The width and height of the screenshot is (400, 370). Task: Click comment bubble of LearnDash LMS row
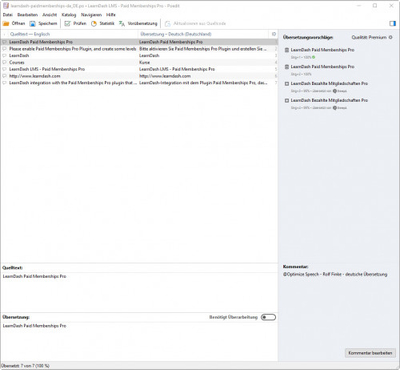4,69
